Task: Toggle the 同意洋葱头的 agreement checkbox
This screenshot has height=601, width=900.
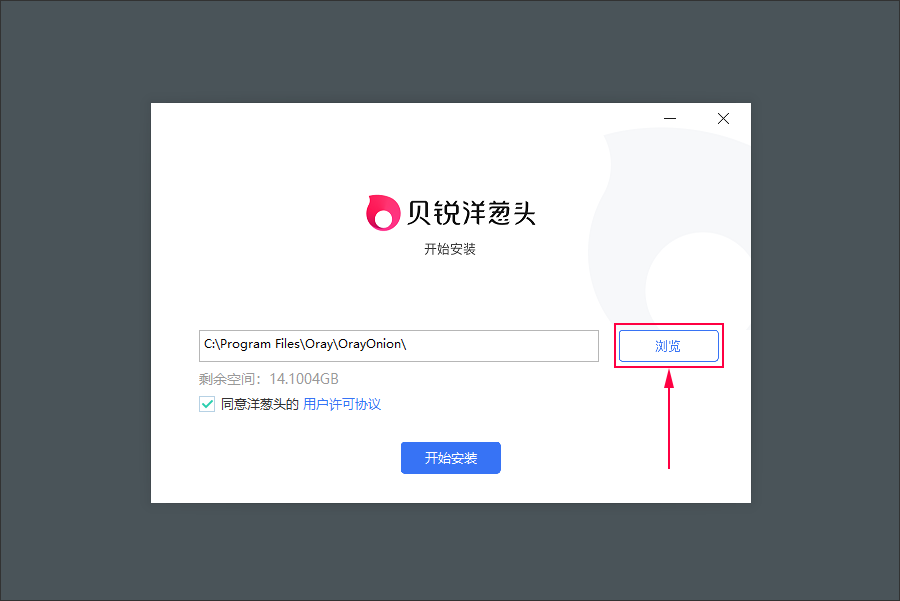Action: pos(207,404)
